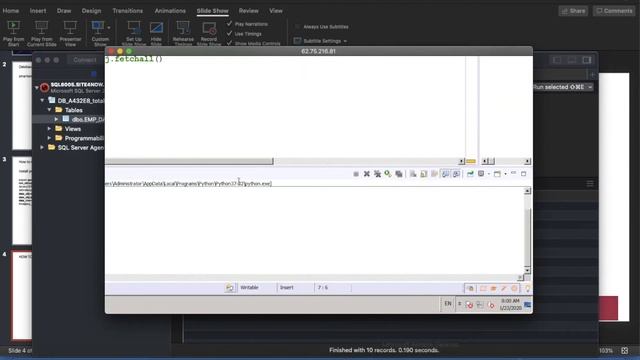Screen dimensions: 640x360
Task: Select the Tables folder in tree
Action: point(73,110)
